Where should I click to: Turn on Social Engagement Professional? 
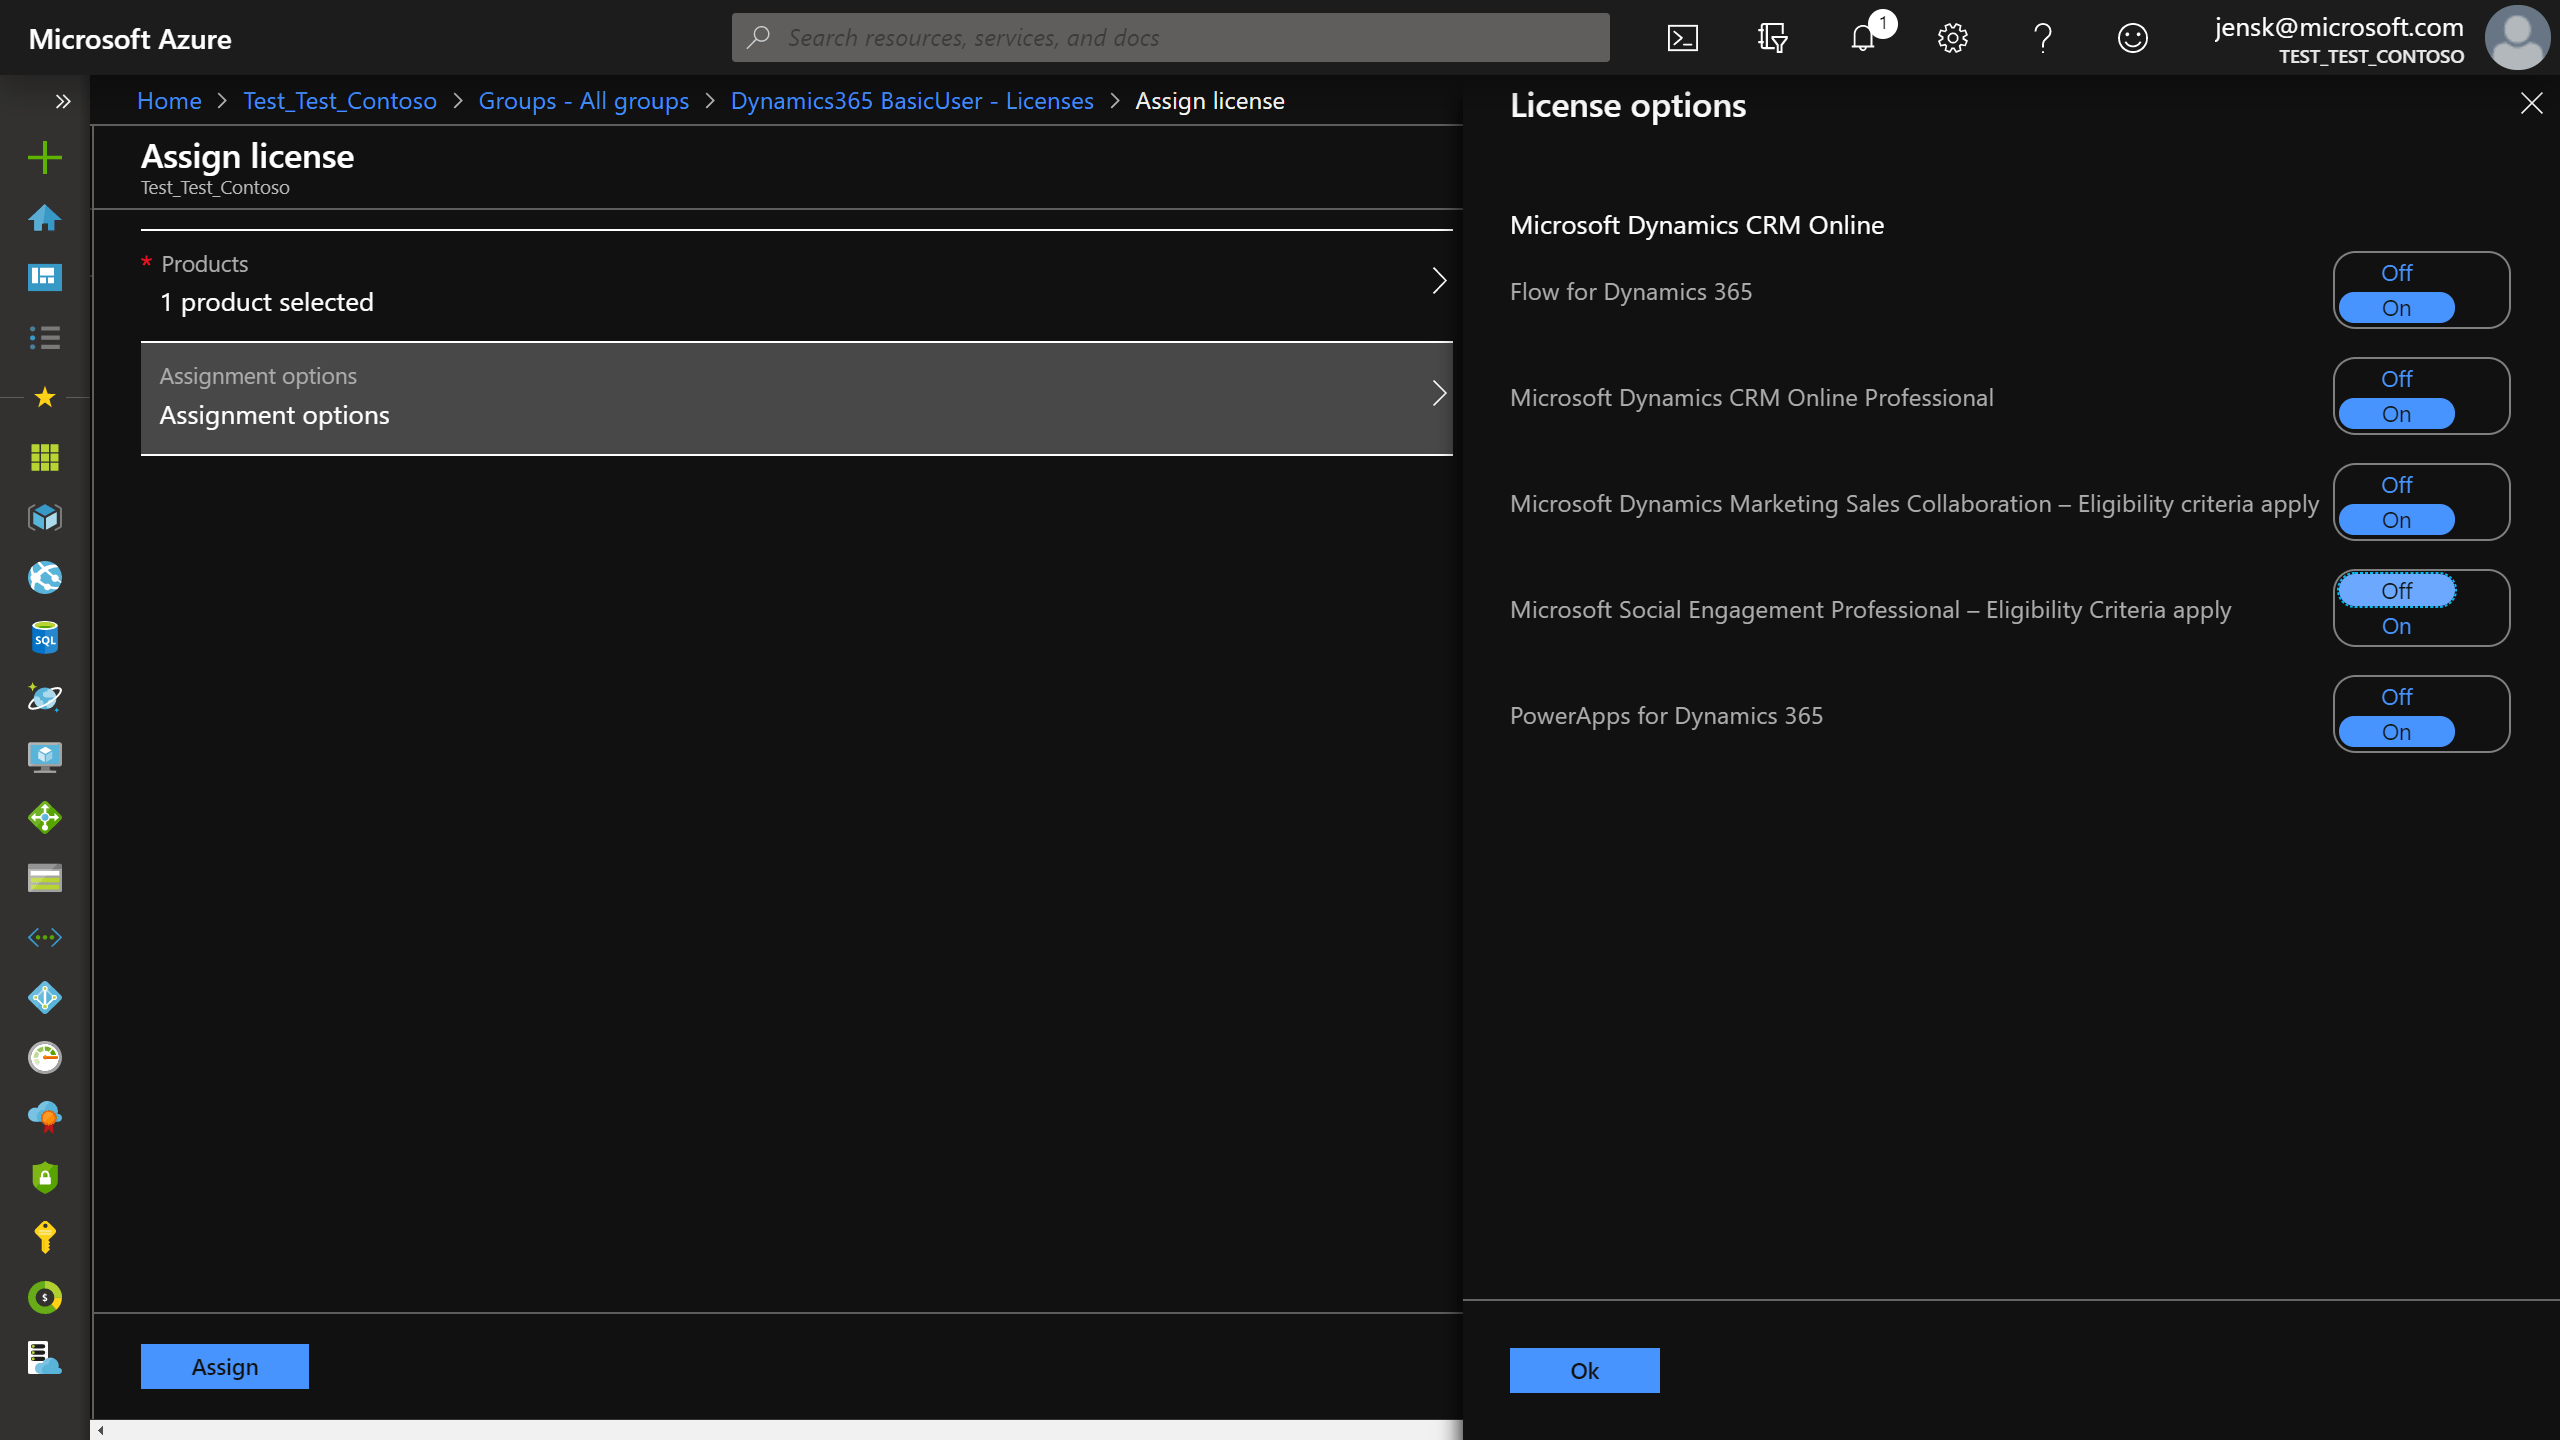(x=2396, y=626)
